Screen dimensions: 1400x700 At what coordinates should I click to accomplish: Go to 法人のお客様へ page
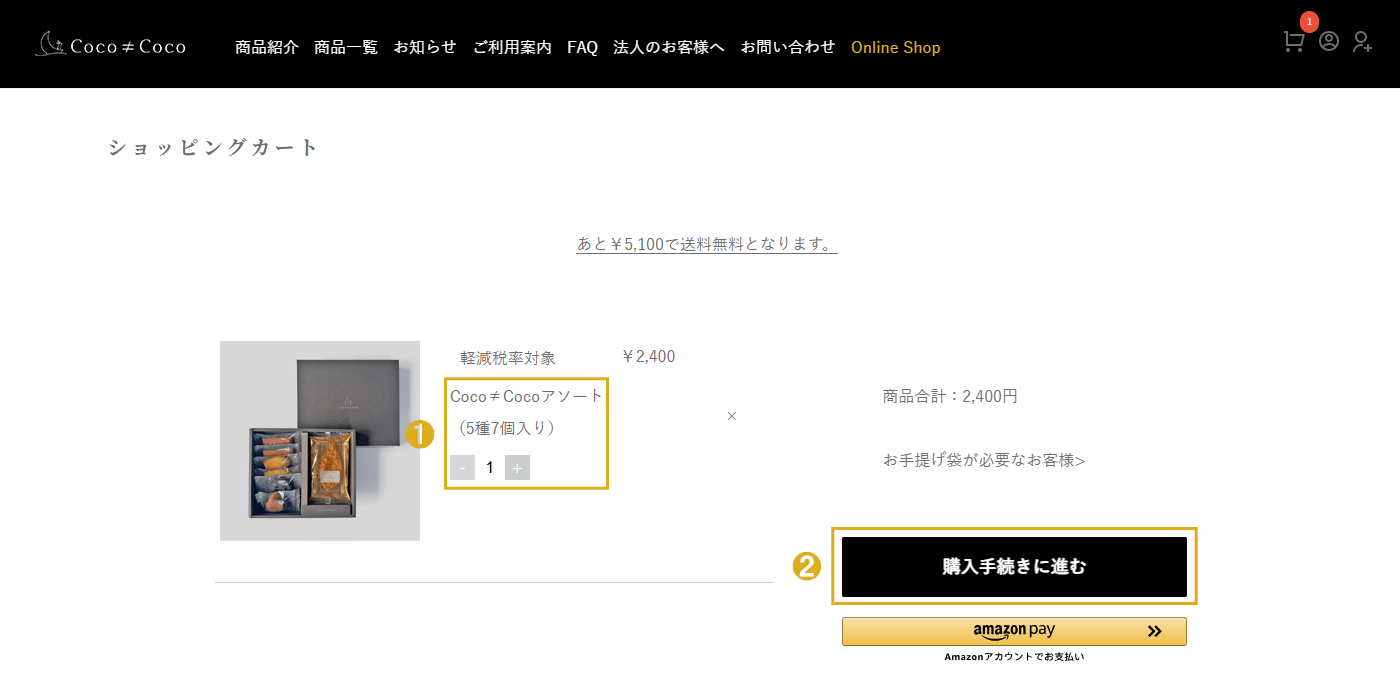669,47
